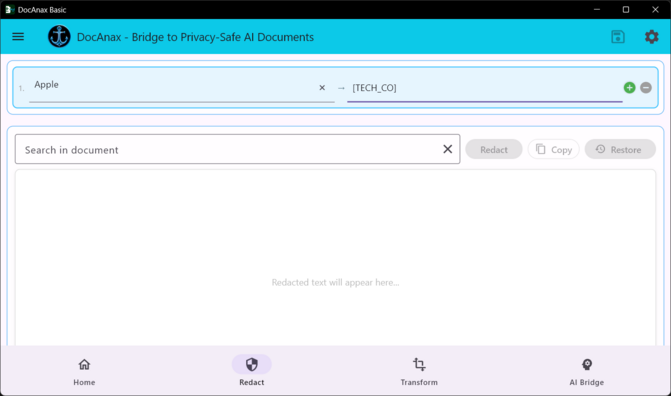Click the Restore button
Viewport: 671px width, 396px height.
click(x=620, y=149)
